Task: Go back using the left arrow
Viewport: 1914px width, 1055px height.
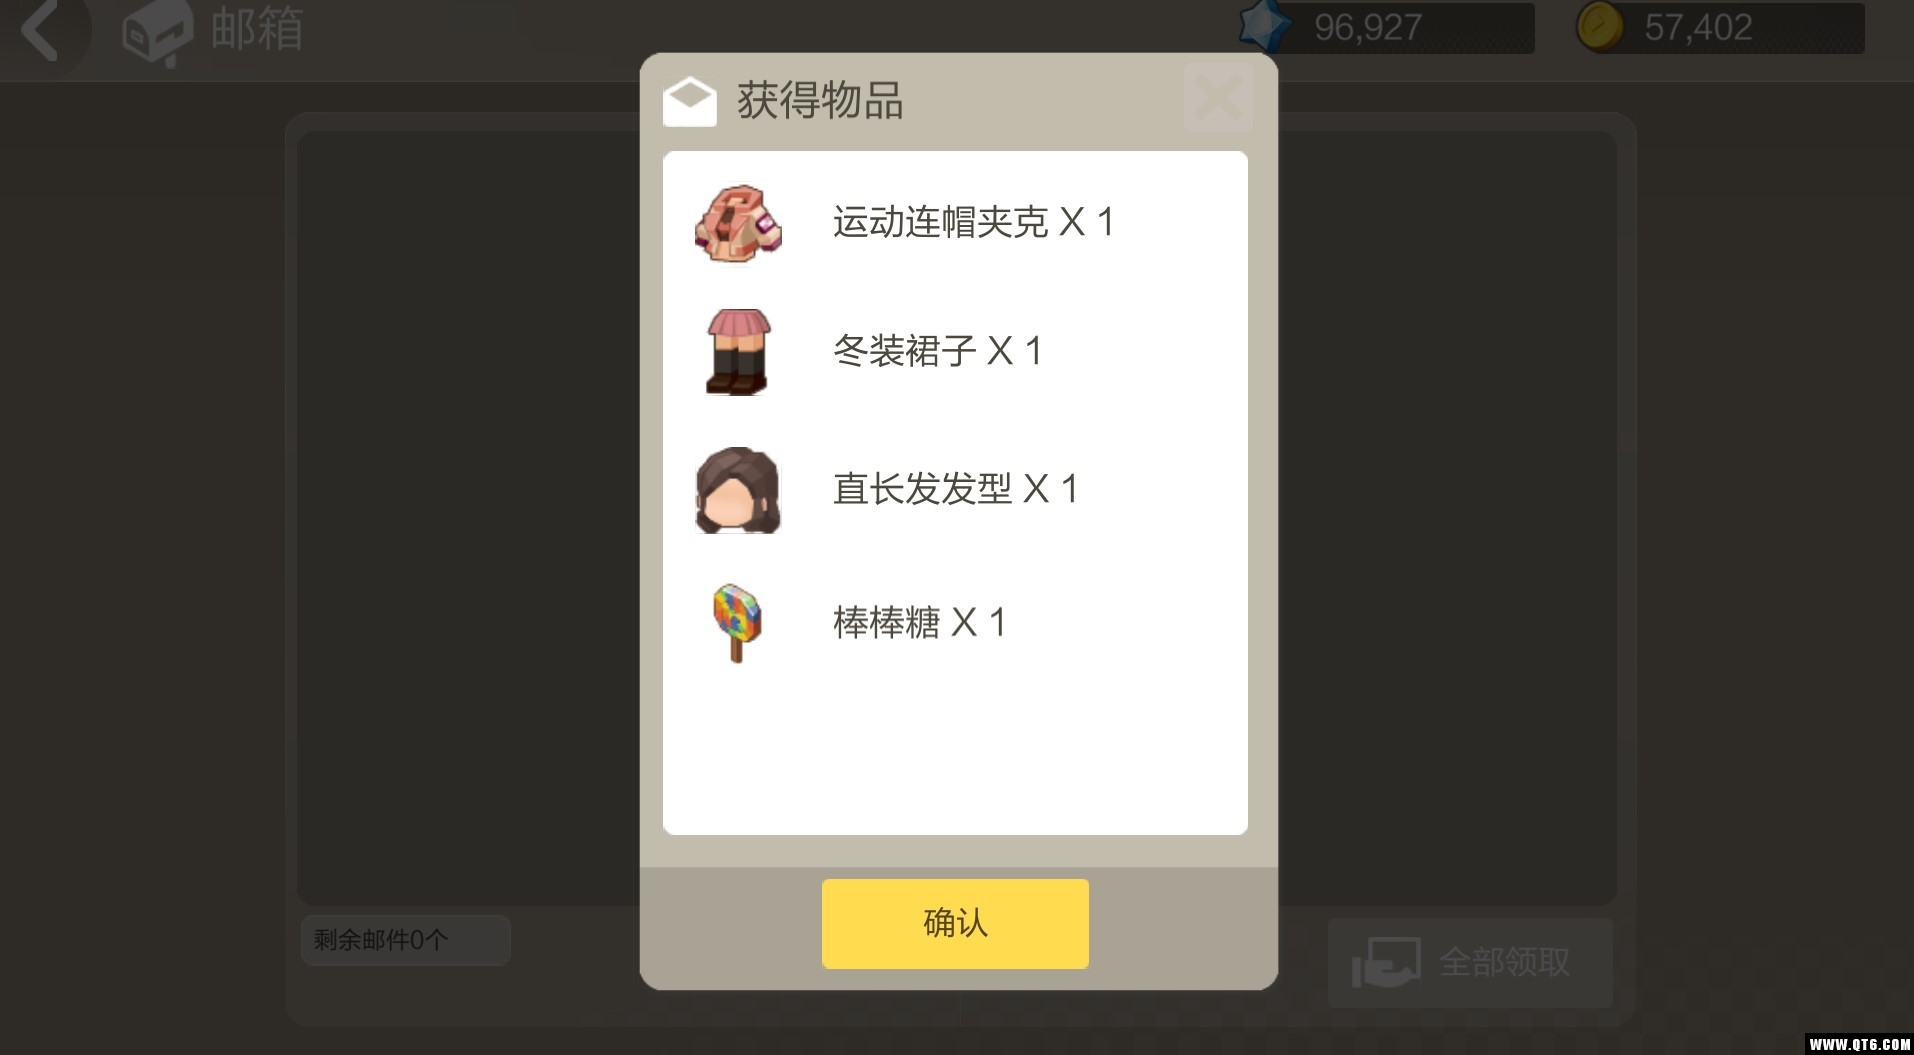Action: [x=40, y=30]
